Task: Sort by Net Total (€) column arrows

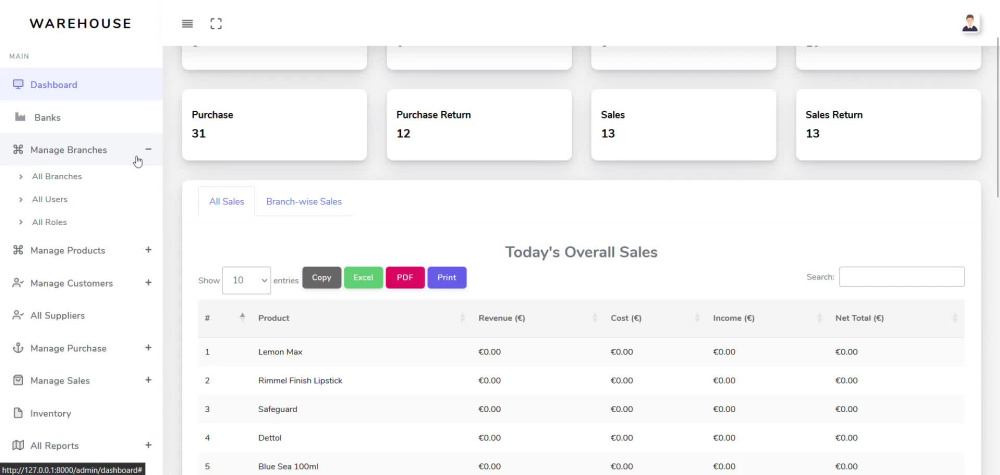Action: coord(955,318)
